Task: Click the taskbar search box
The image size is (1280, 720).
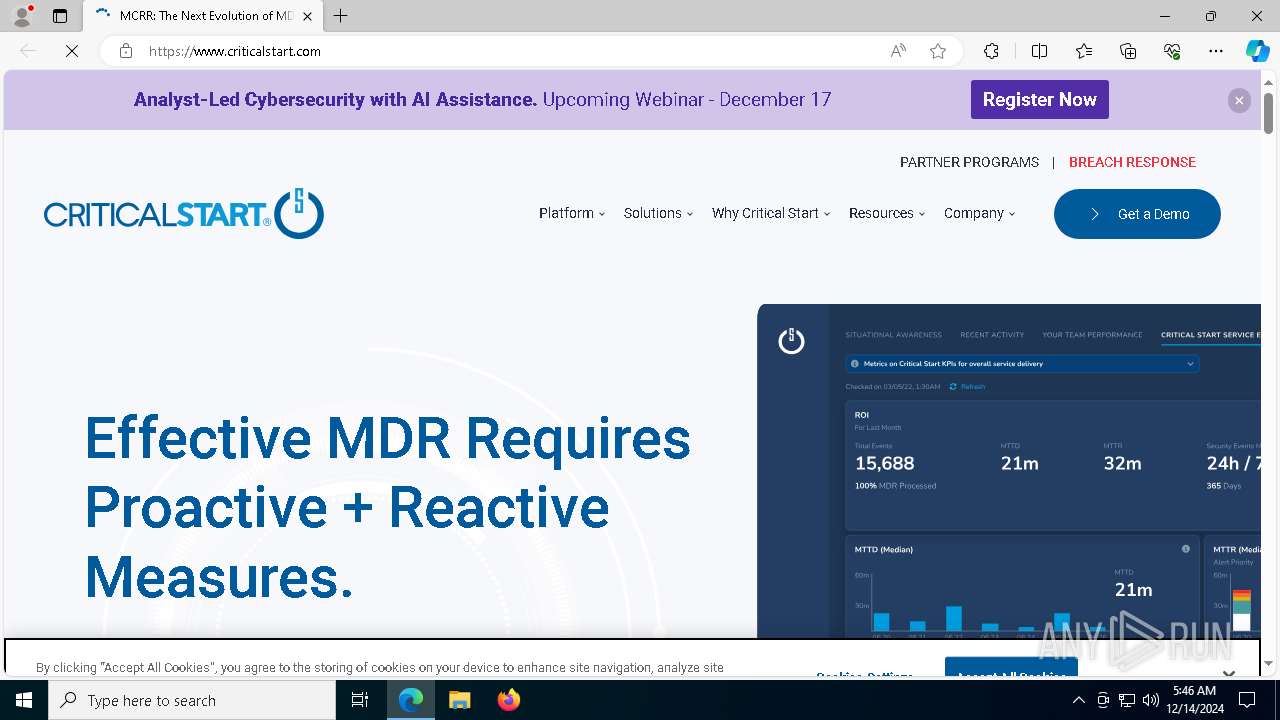Action: coord(192,700)
